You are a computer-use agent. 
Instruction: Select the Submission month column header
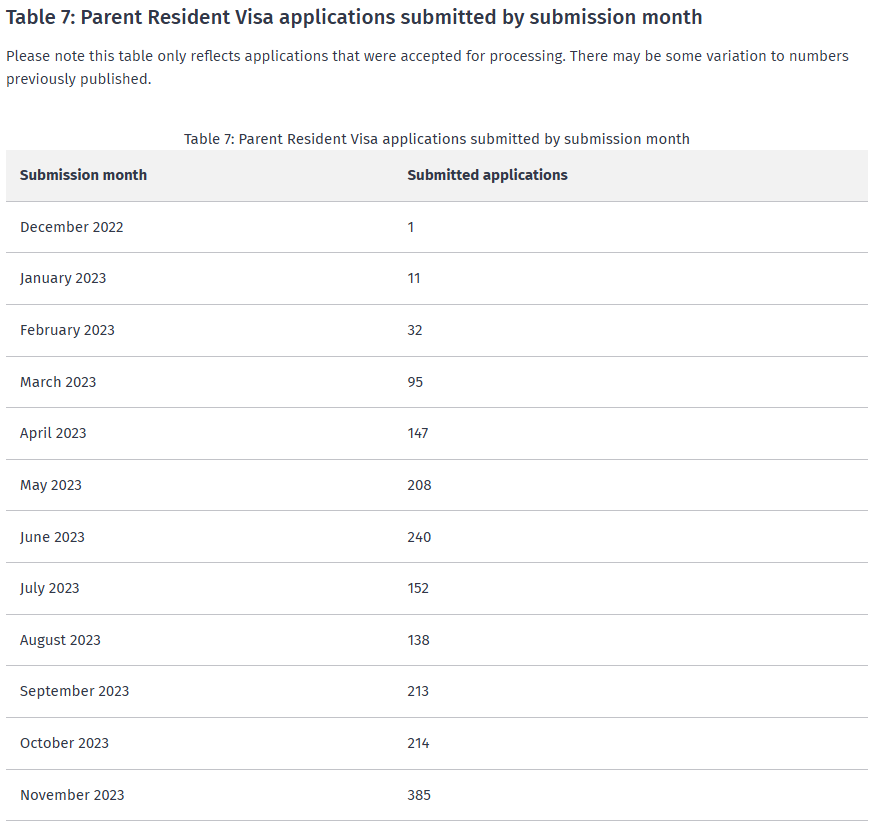83,175
